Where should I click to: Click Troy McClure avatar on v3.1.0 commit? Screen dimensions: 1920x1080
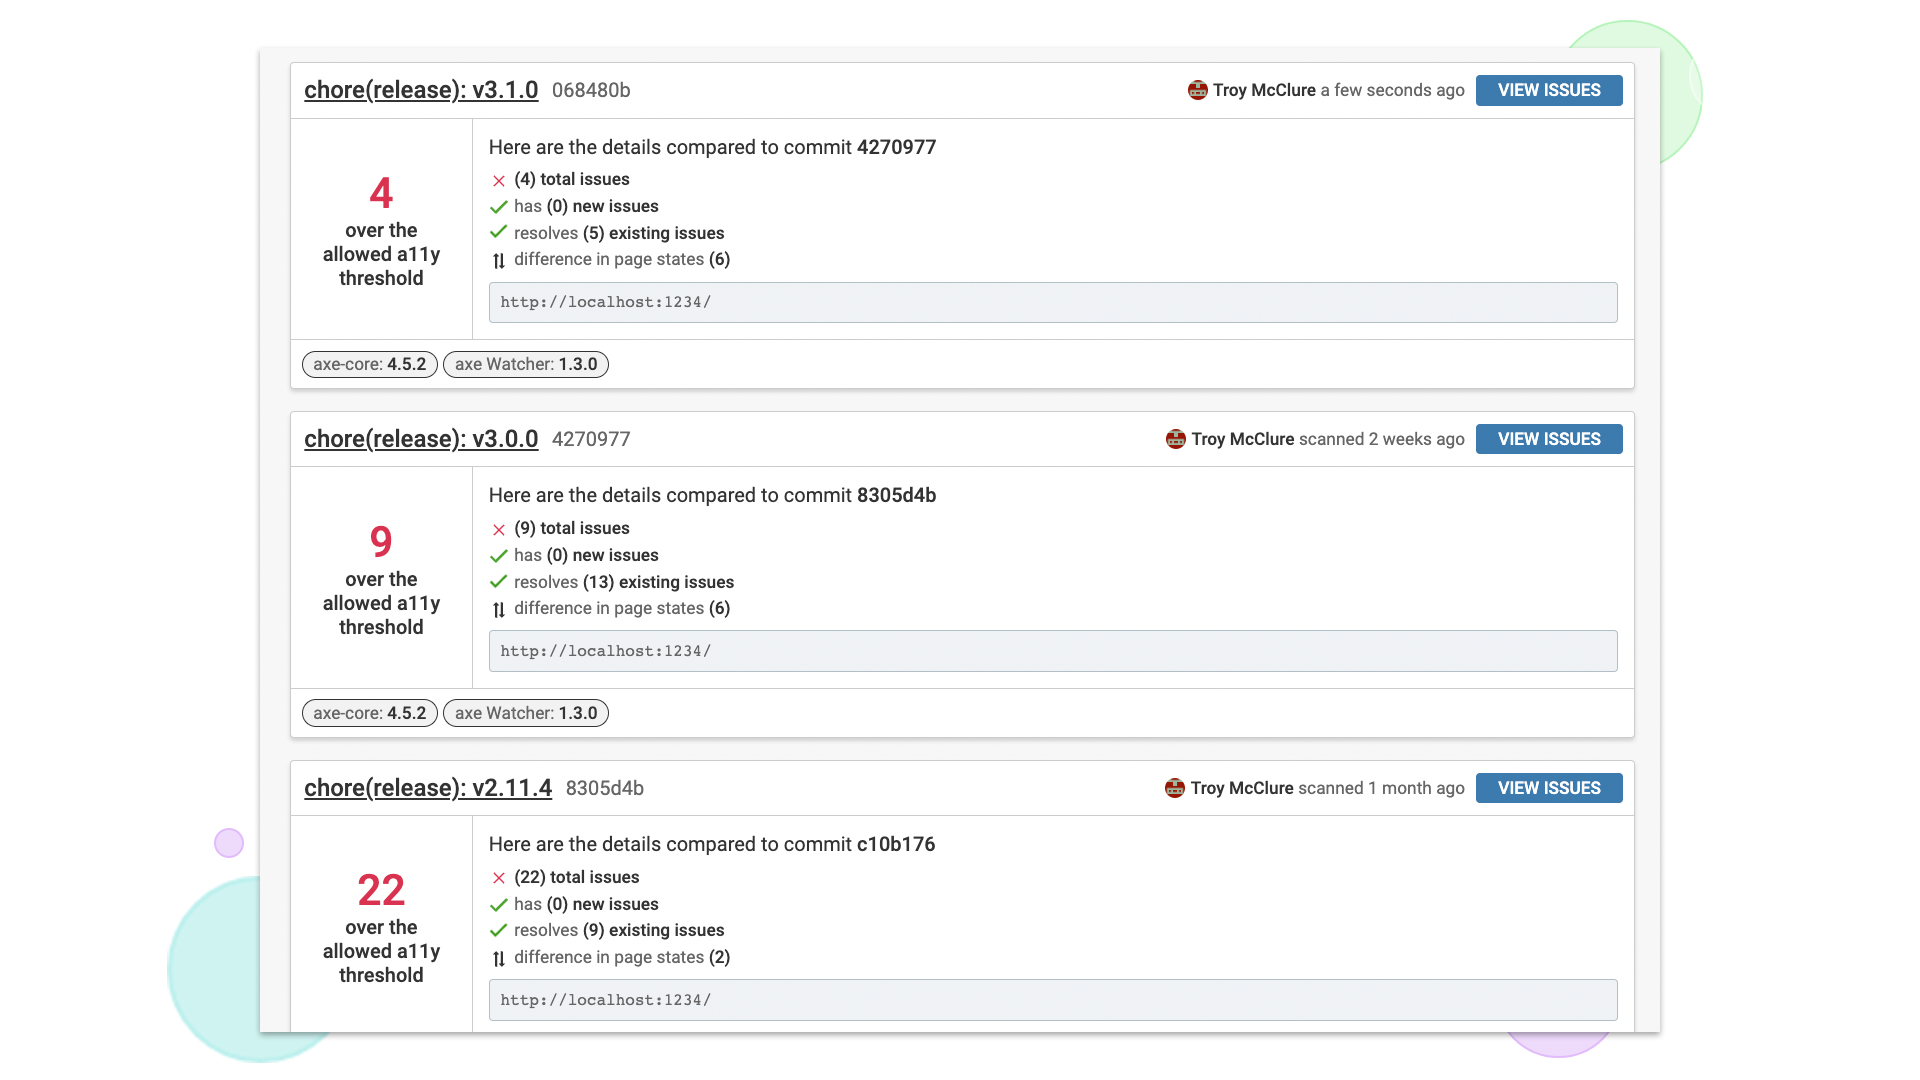pyautogui.click(x=1197, y=90)
